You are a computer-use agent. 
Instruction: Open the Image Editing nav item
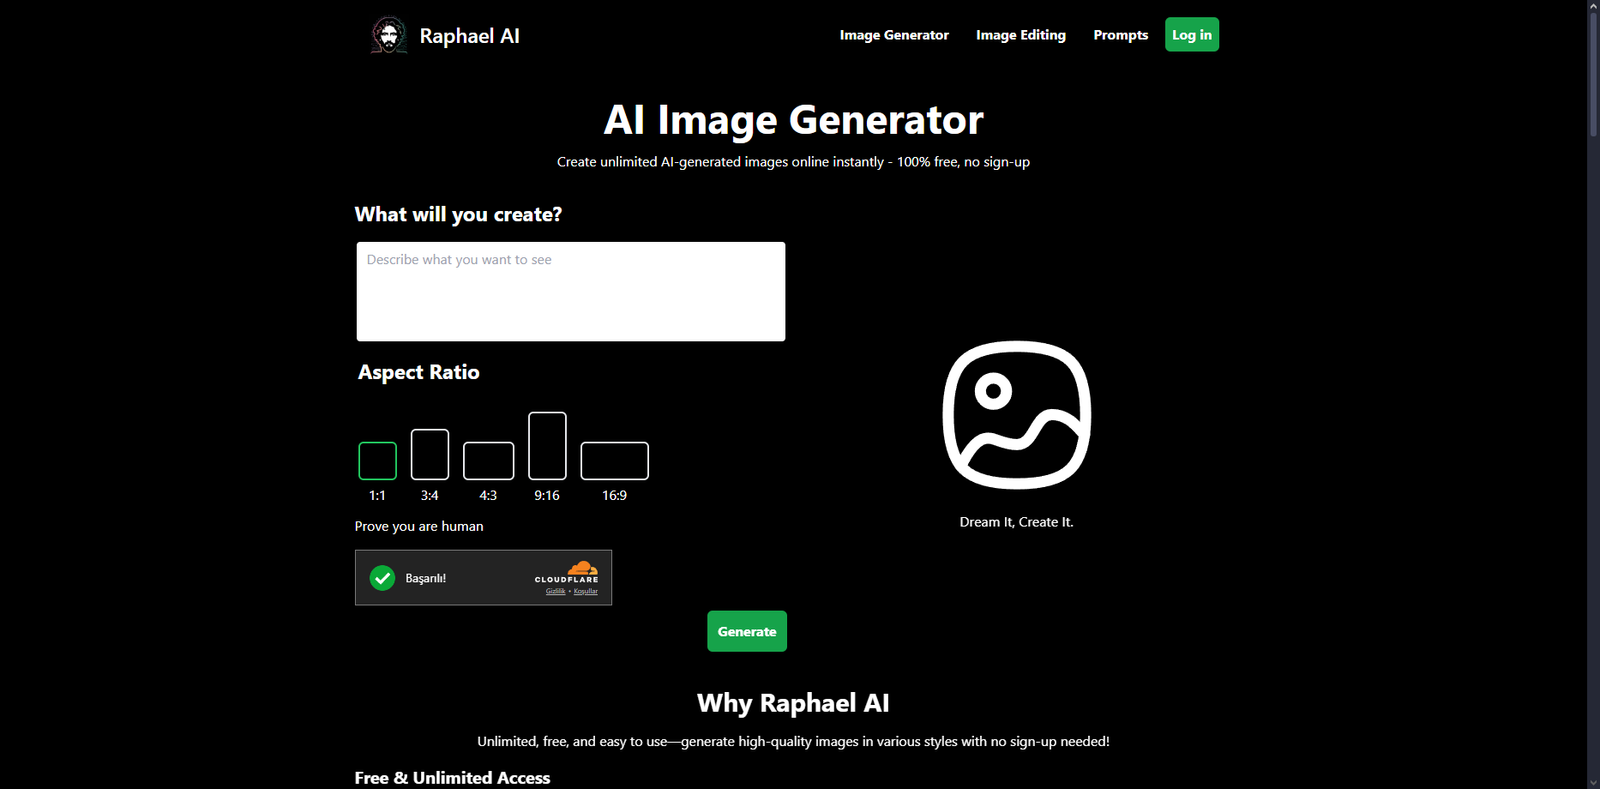1021,35
